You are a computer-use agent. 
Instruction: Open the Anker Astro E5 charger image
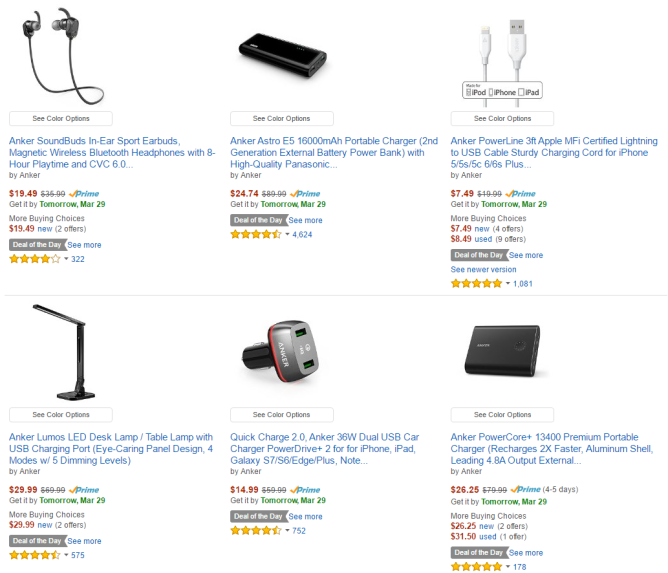[282, 55]
